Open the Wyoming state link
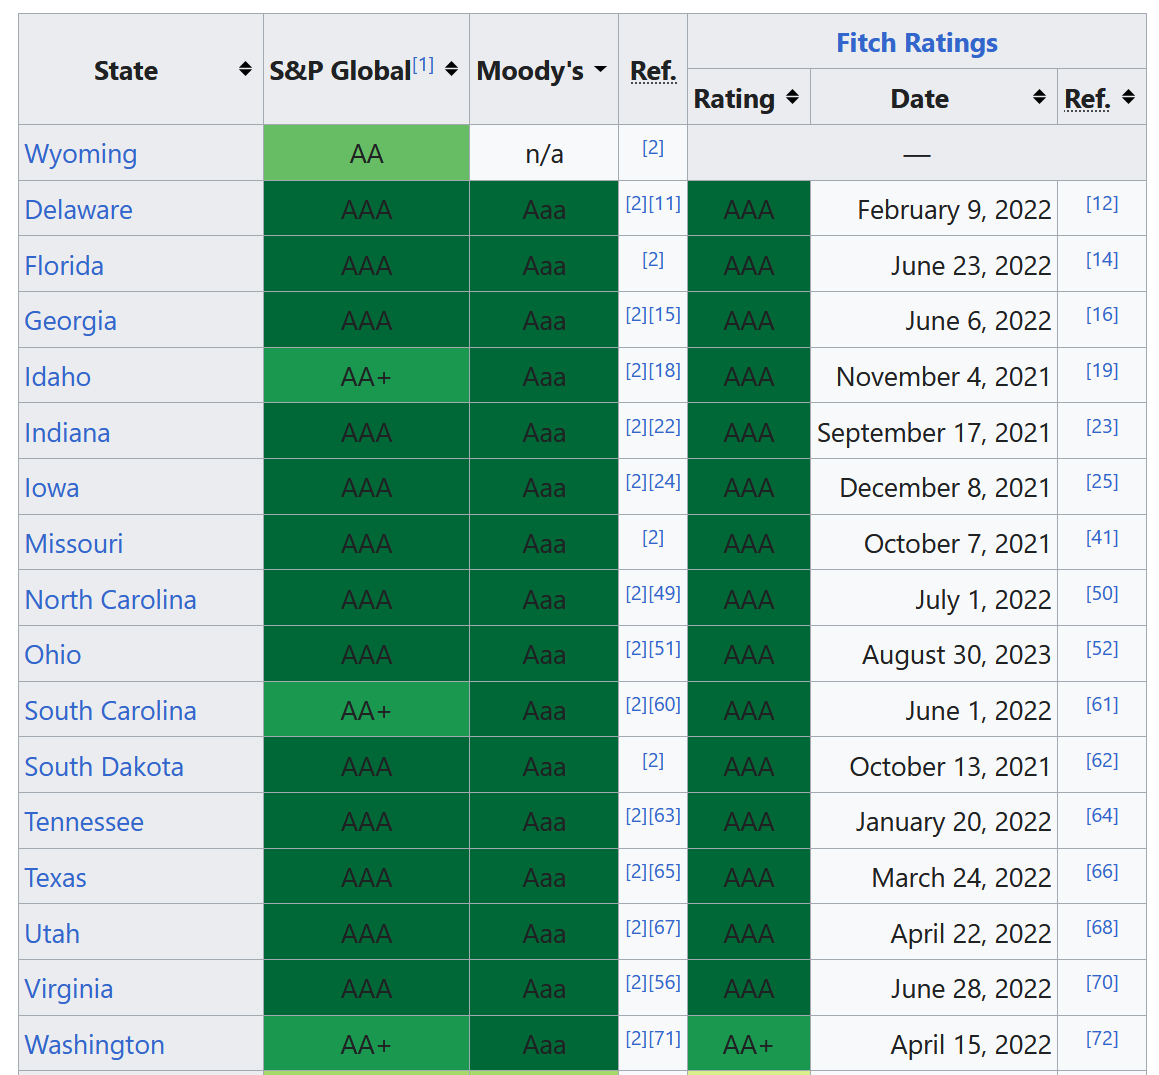Screen dimensions: 1159x1075 [81, 154]
